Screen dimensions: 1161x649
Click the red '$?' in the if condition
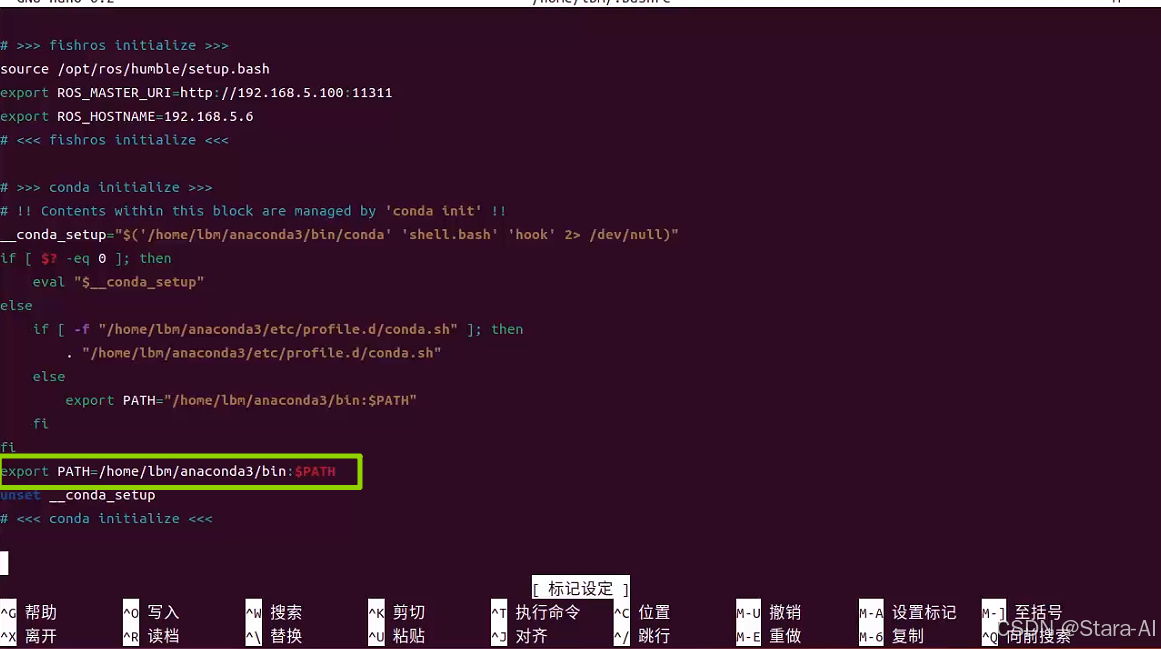[49, 259]
